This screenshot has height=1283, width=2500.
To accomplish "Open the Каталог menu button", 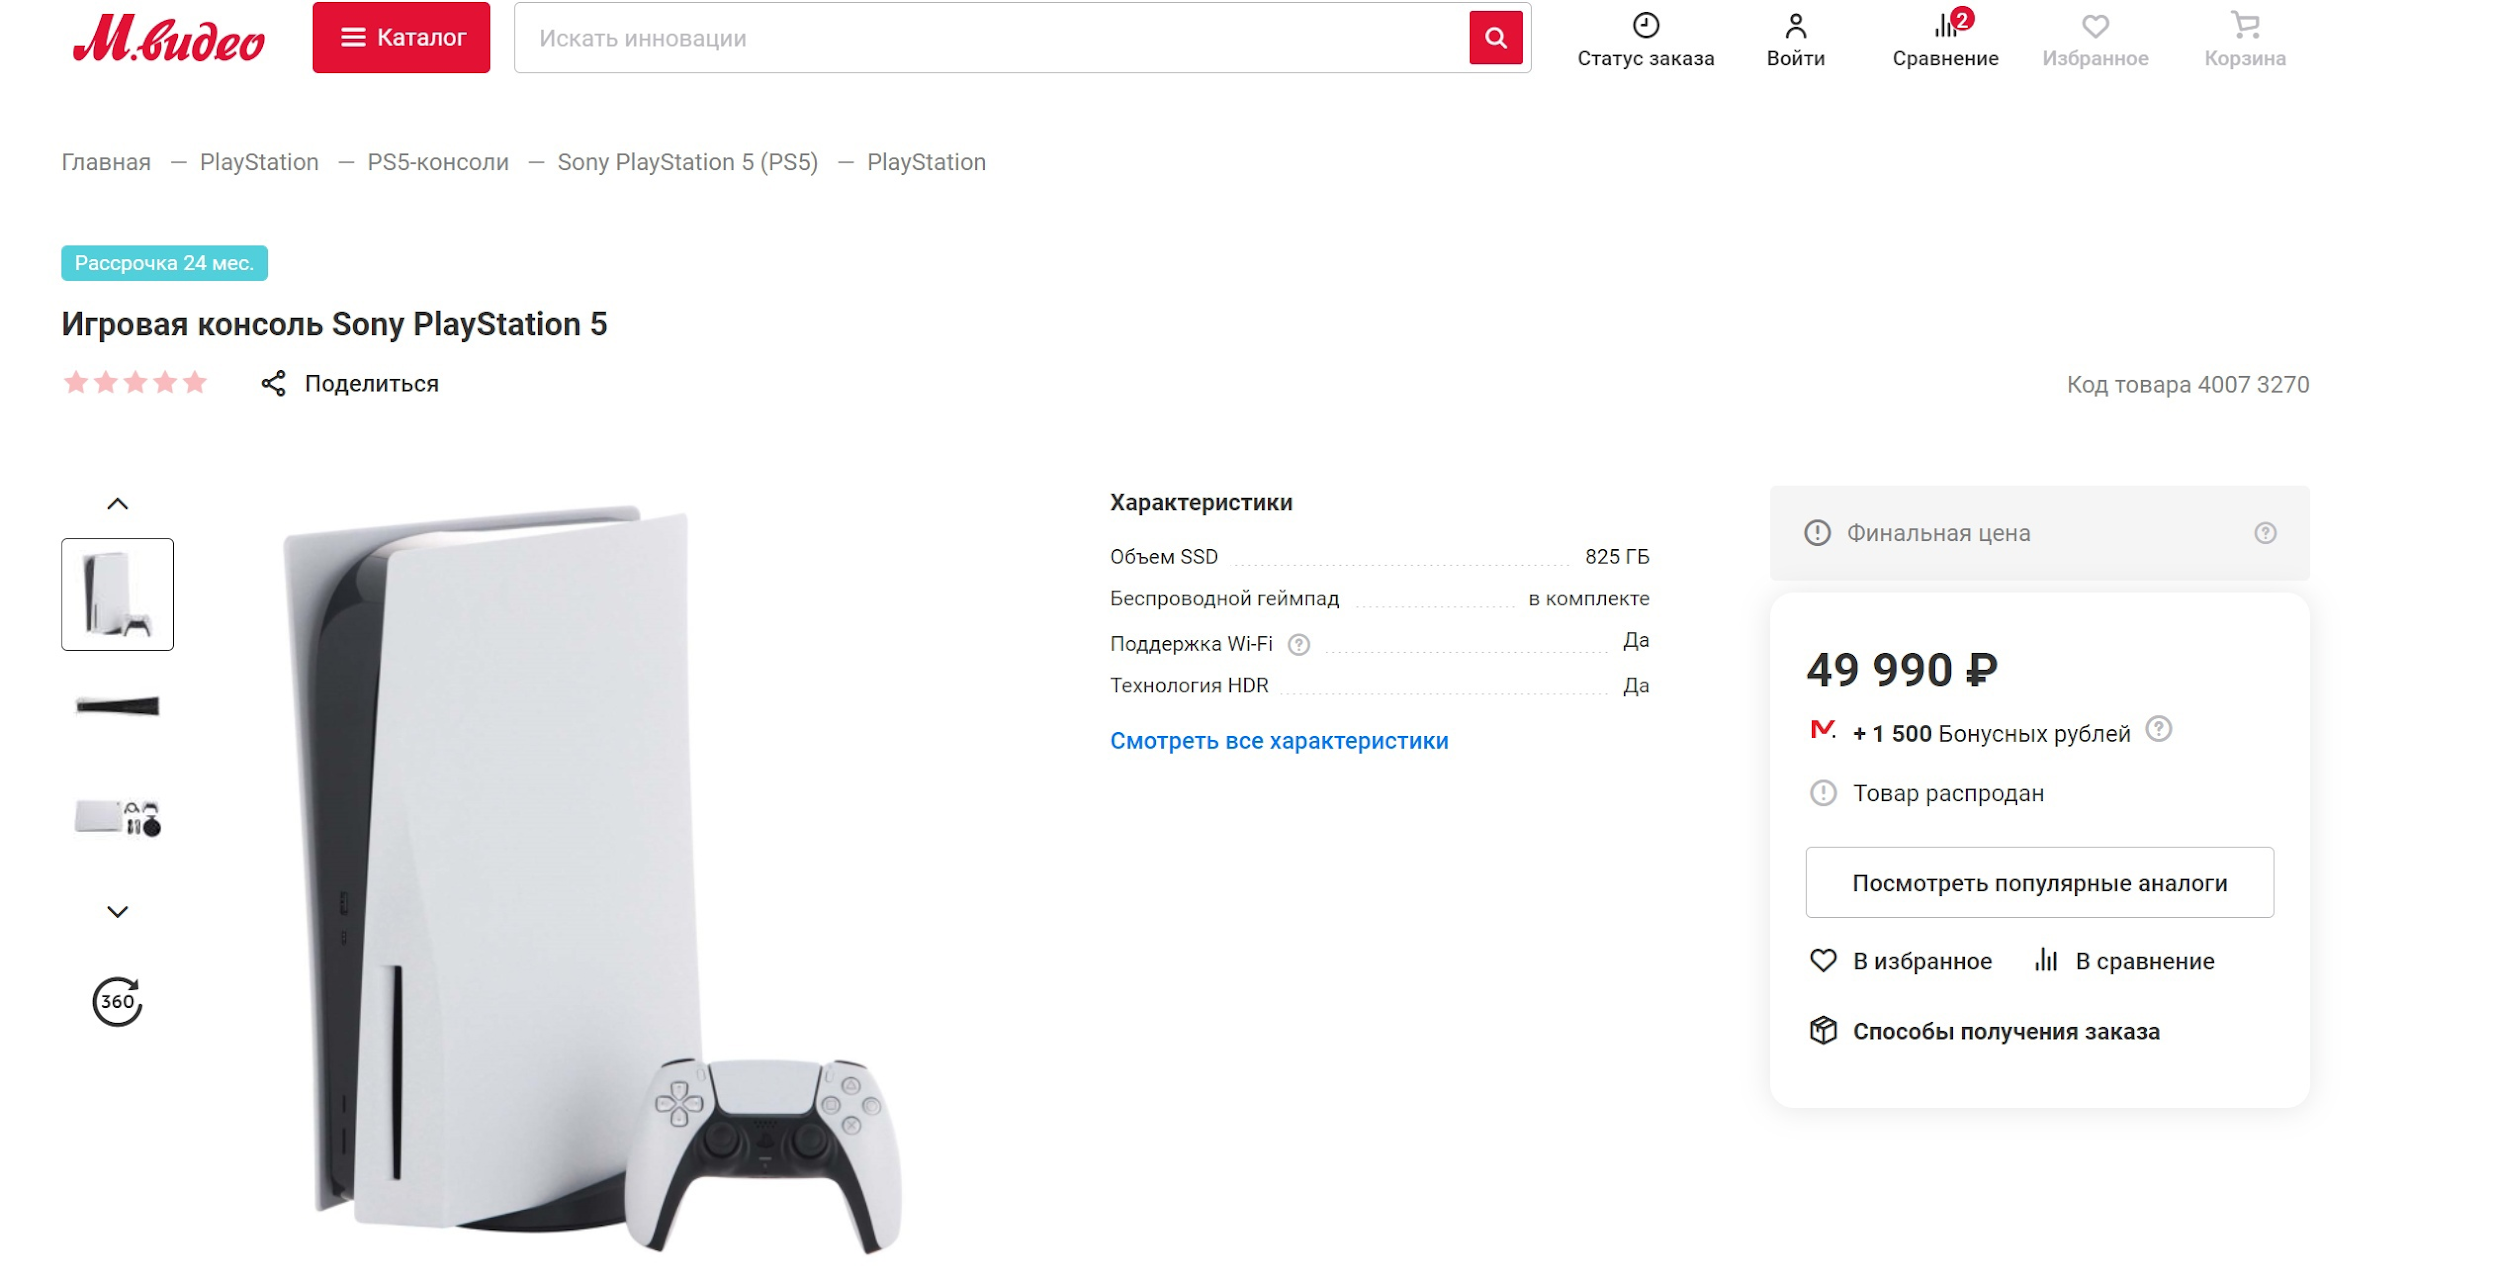I will click(x=401, y=38).
